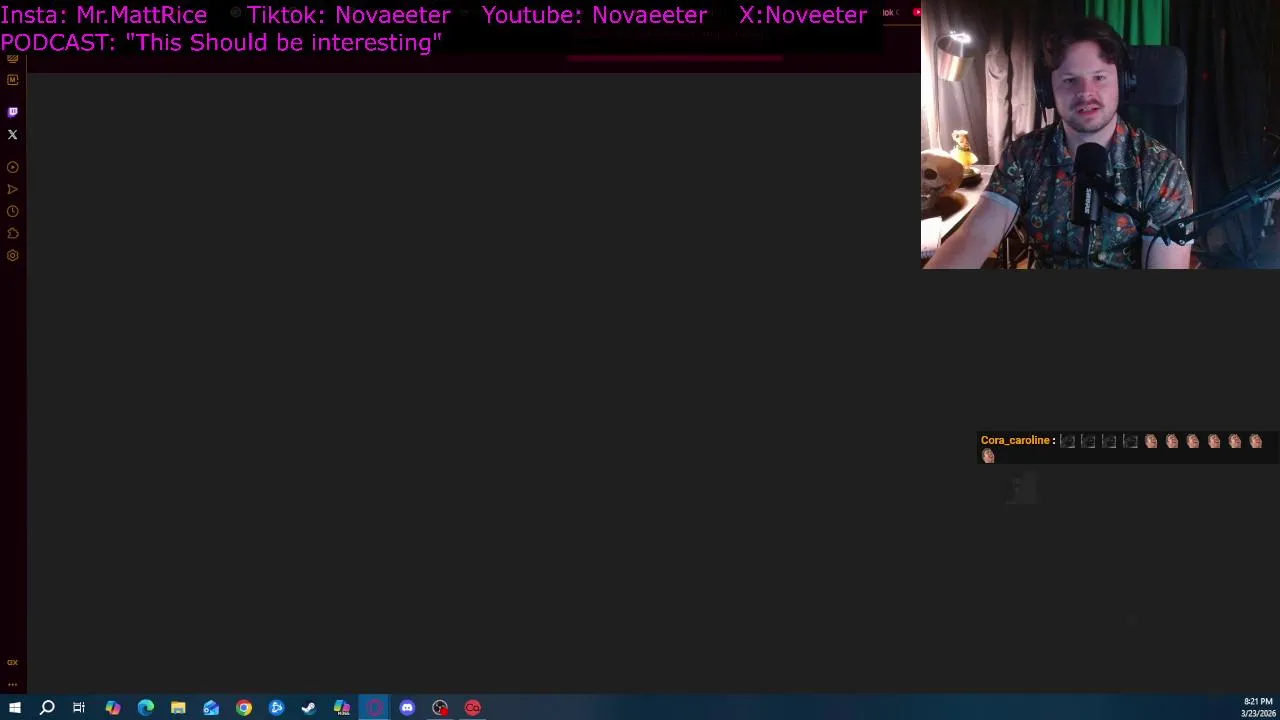This screenshot has height=720, width=1280.
Task: Open Microsoft 365 app in the taskbar
Action: coord(342,708)
